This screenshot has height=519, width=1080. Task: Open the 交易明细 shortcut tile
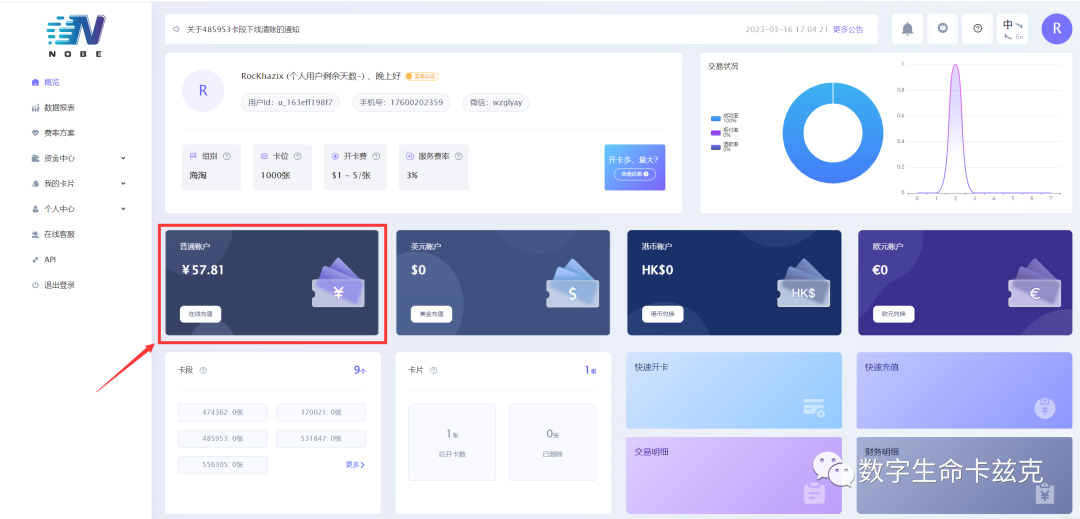point(734,475)
